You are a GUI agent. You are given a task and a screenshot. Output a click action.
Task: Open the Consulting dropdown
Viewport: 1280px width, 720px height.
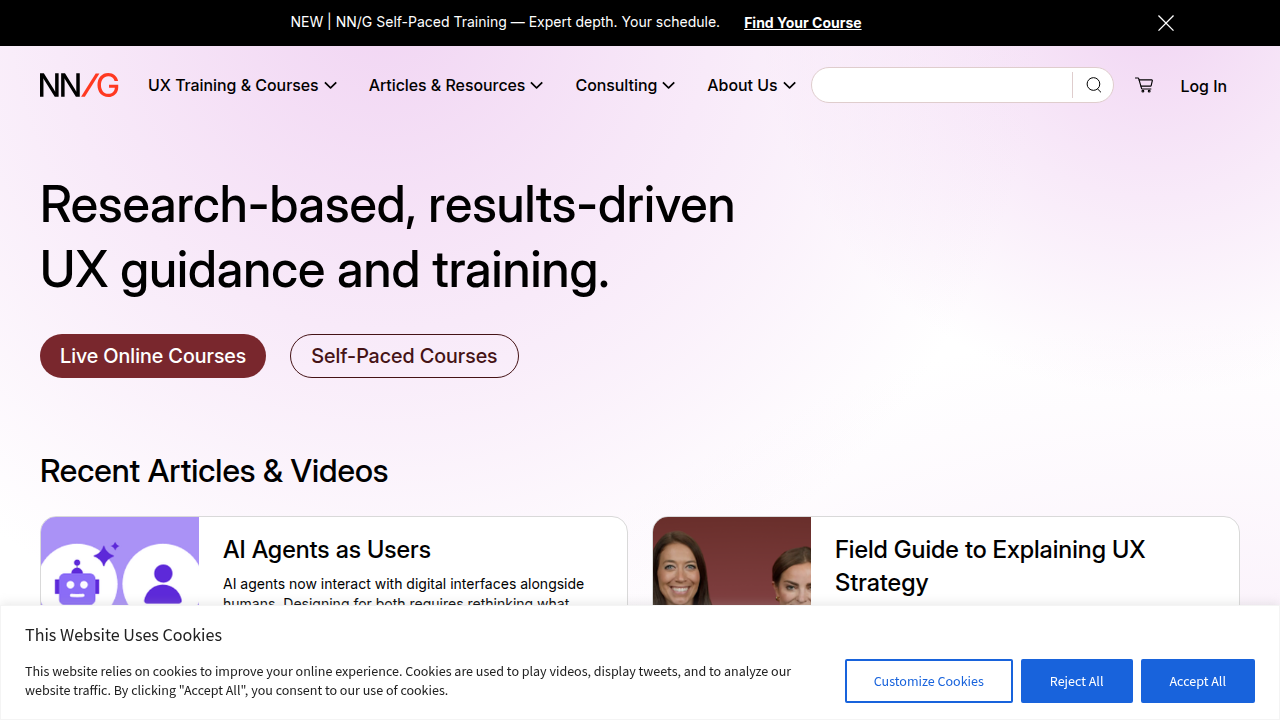(624, 85)
